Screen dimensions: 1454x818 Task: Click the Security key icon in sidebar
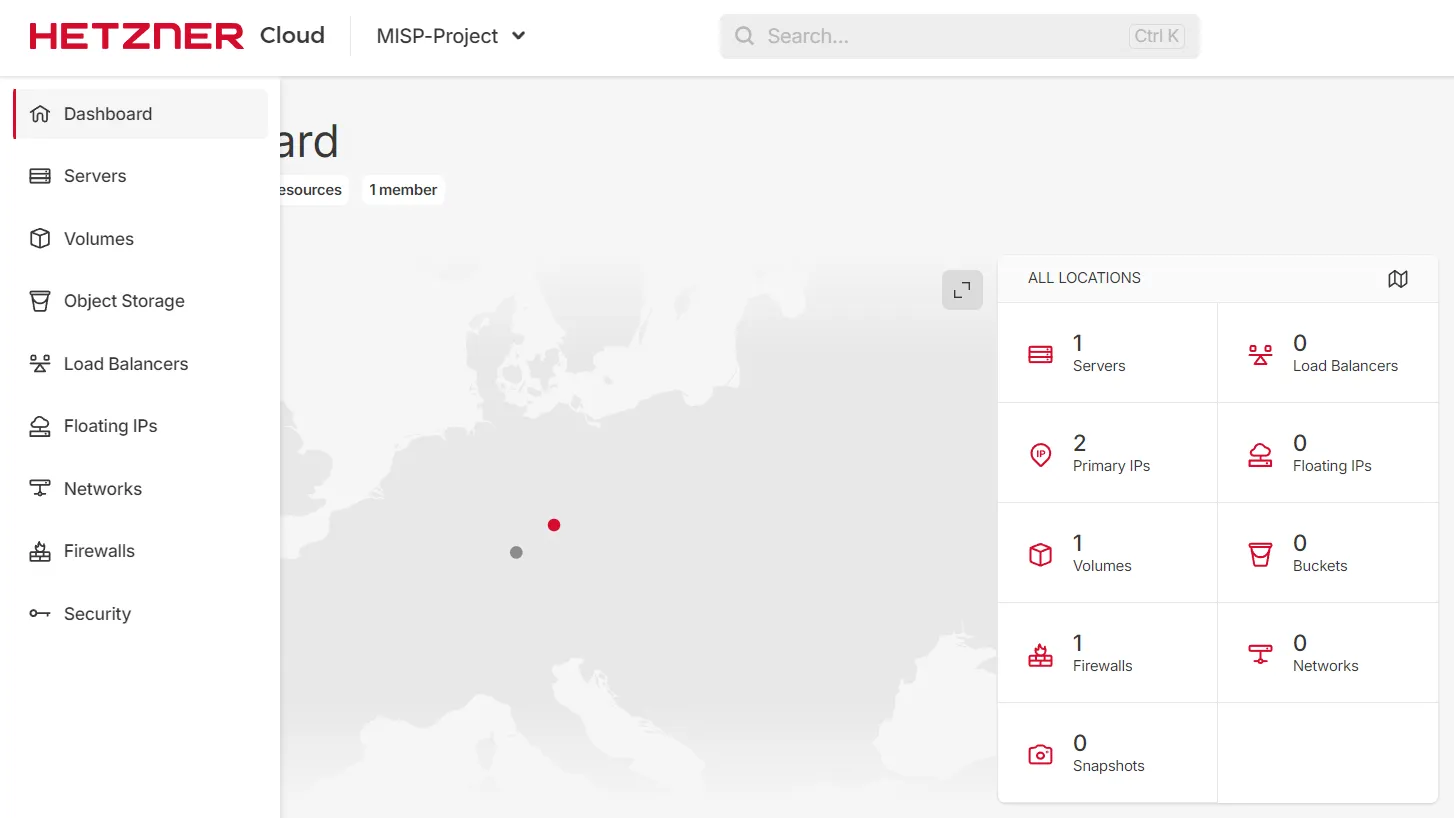[x=40, y=614]
